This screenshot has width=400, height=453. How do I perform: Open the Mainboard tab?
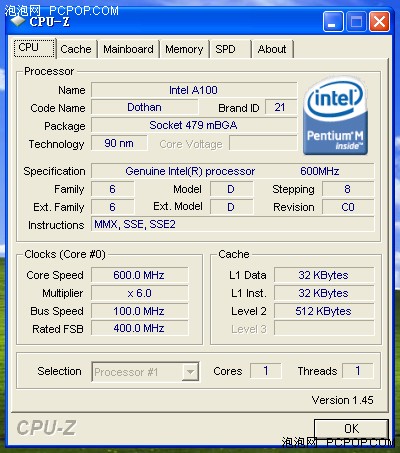click(x=128, y=49)
